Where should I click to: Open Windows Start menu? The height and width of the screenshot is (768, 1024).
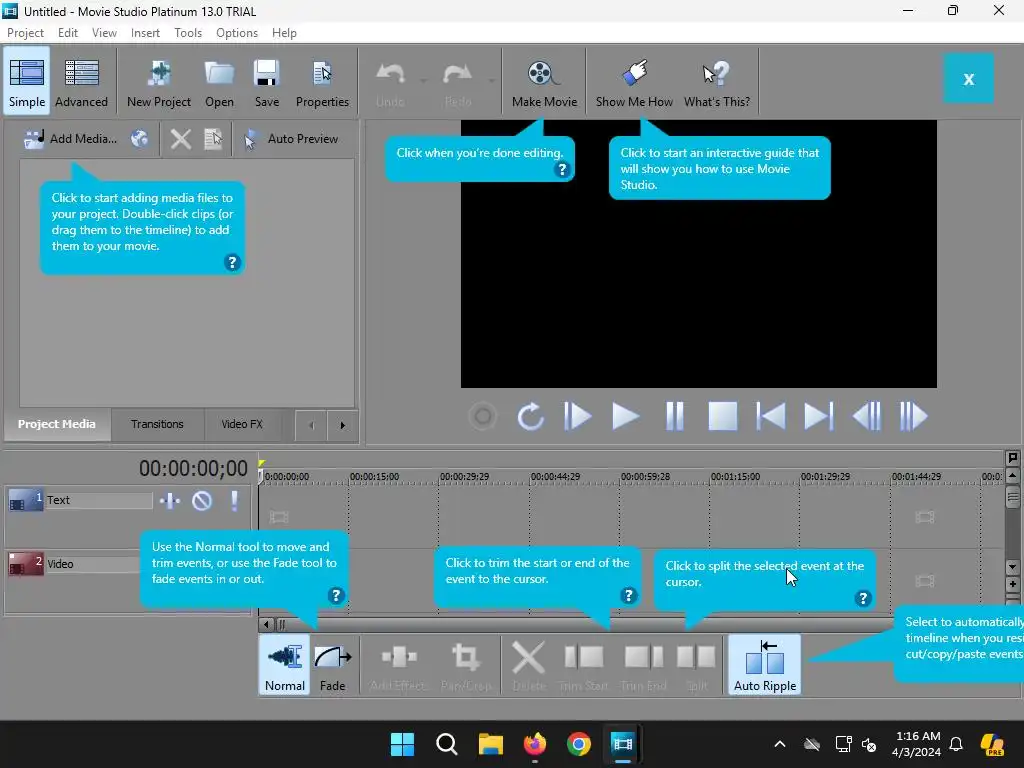click(402, 744)
